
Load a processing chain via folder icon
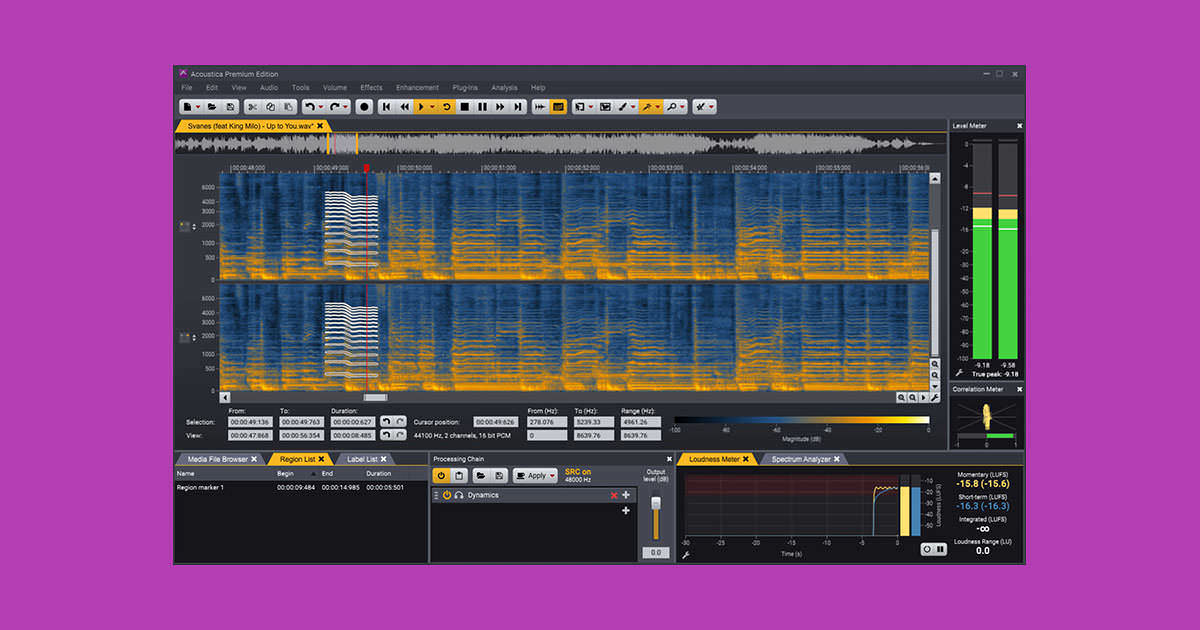[480, 476]
